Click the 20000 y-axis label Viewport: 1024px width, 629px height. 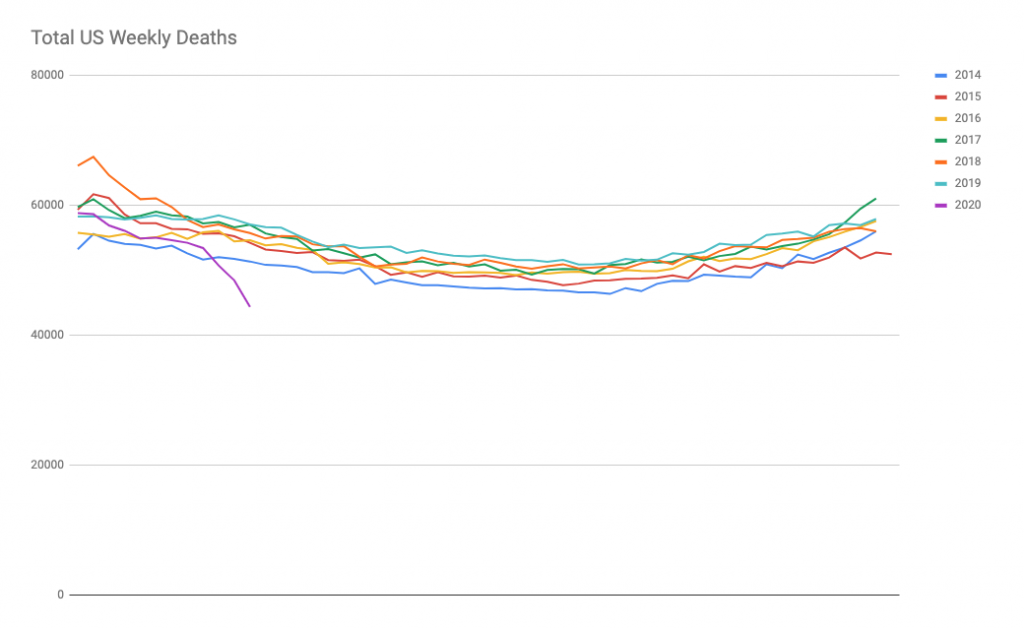coord(47,465)
